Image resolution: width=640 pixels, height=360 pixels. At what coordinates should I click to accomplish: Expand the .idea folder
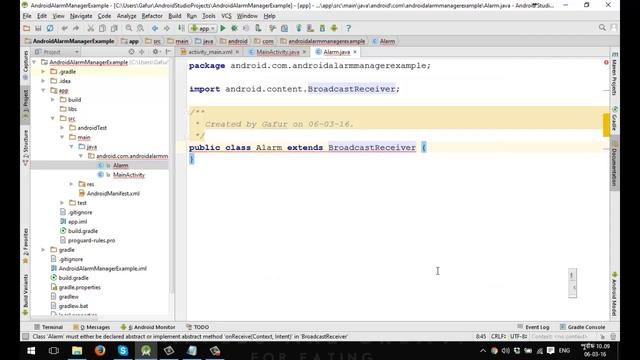[x=43, y=81]
